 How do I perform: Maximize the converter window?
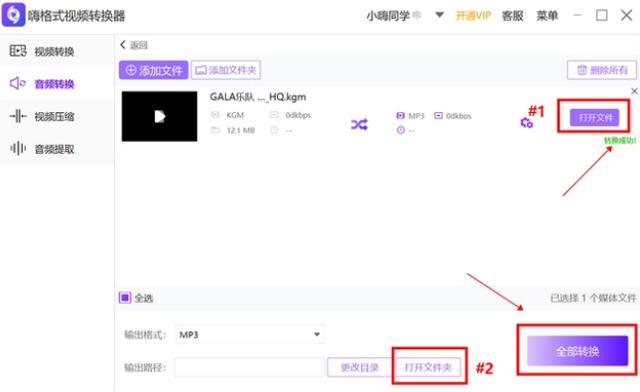click(x=602, y=15)
